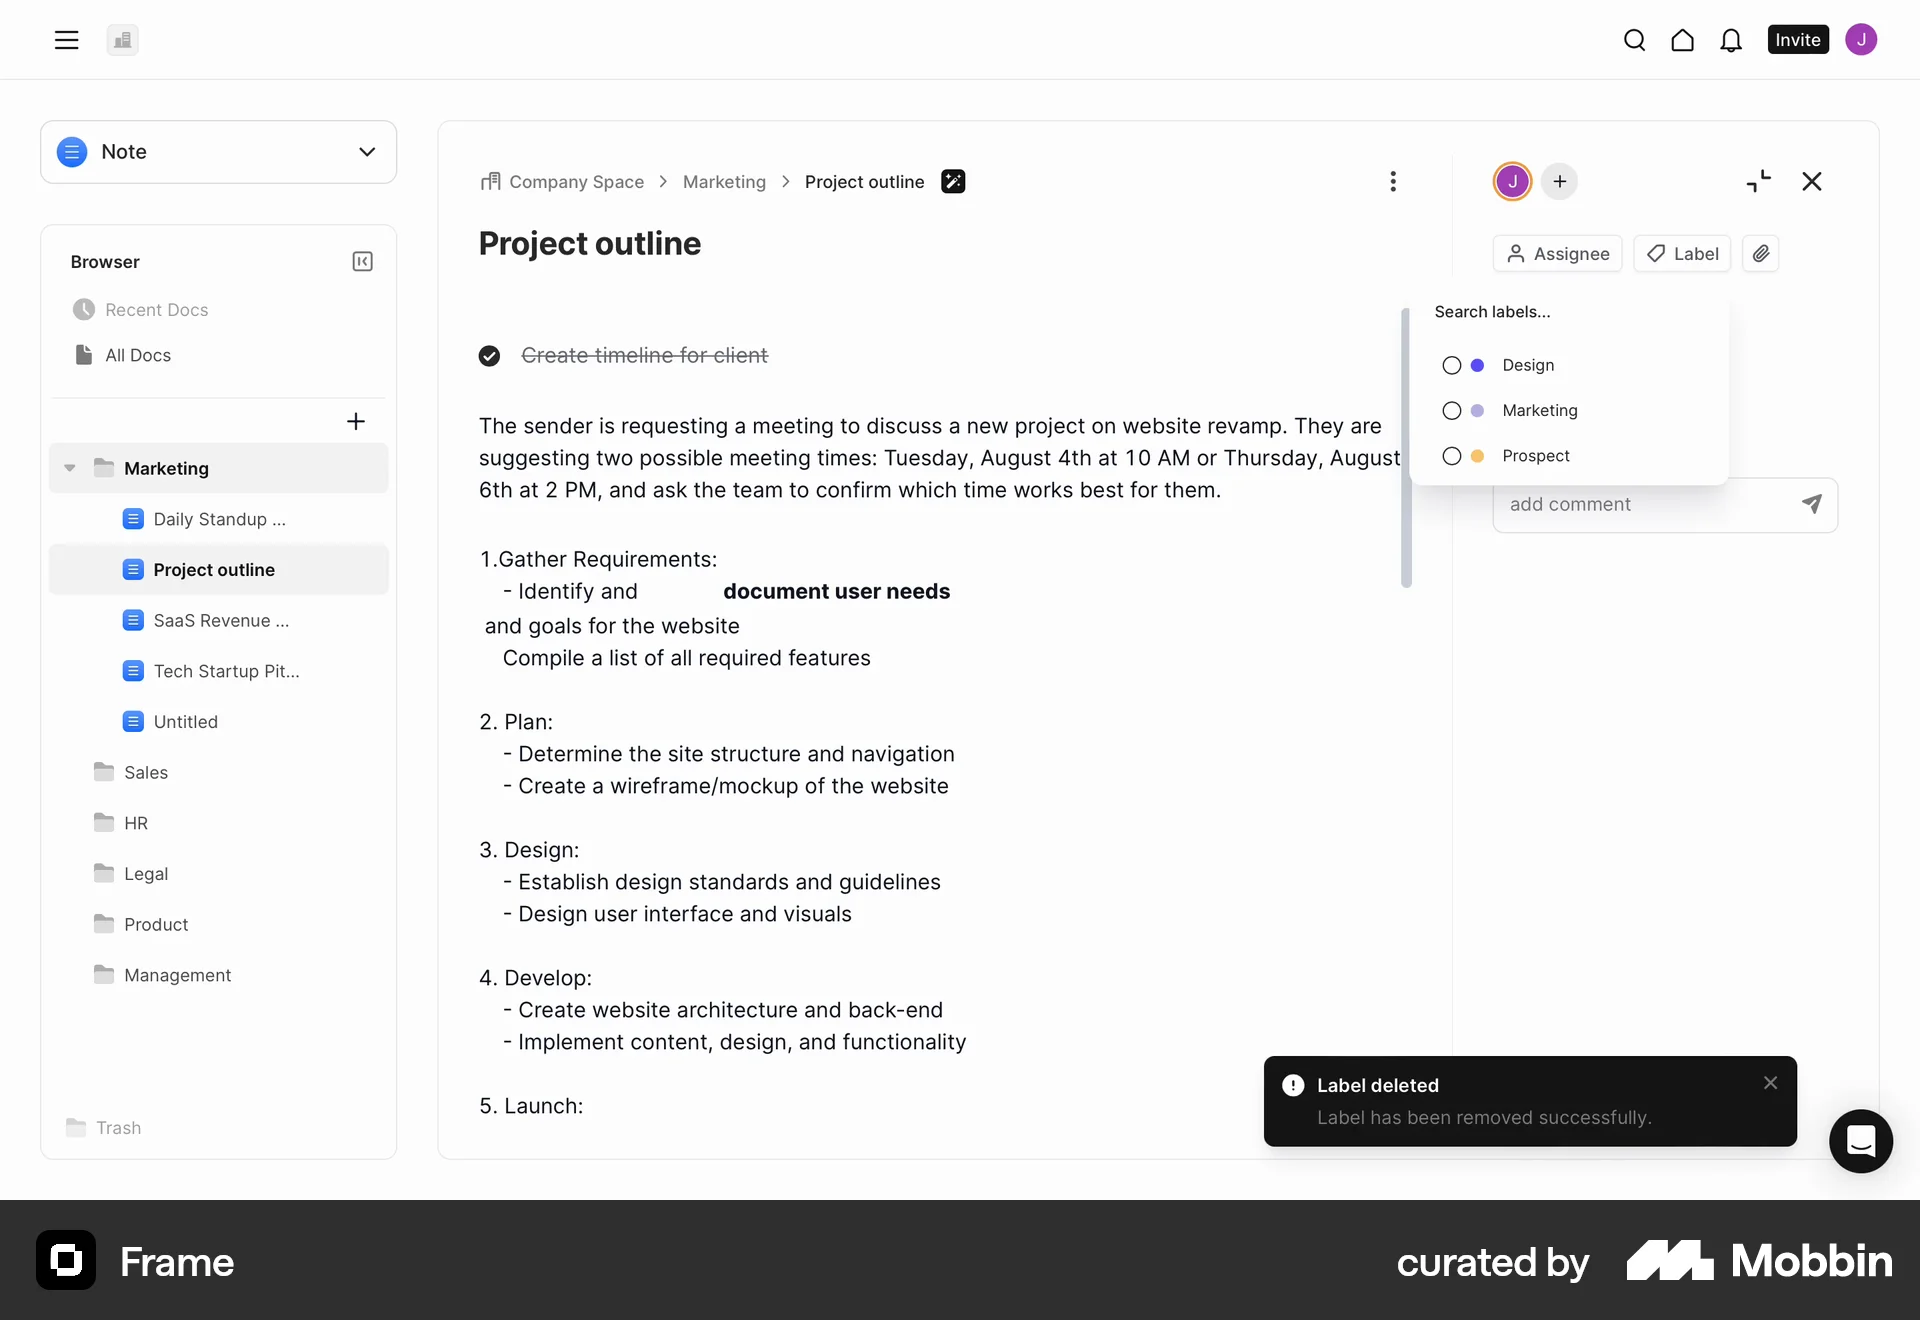Click the Assignee button
The width and height of the screenshot is (1920, 1320).
coord(1557,254)
